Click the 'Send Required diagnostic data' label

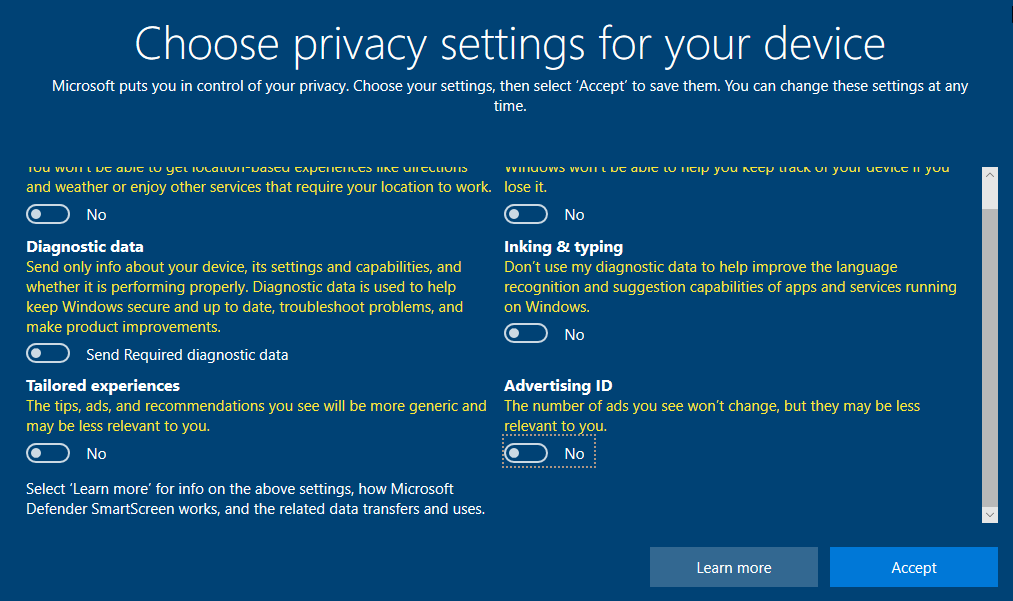(x=187, y=355)
